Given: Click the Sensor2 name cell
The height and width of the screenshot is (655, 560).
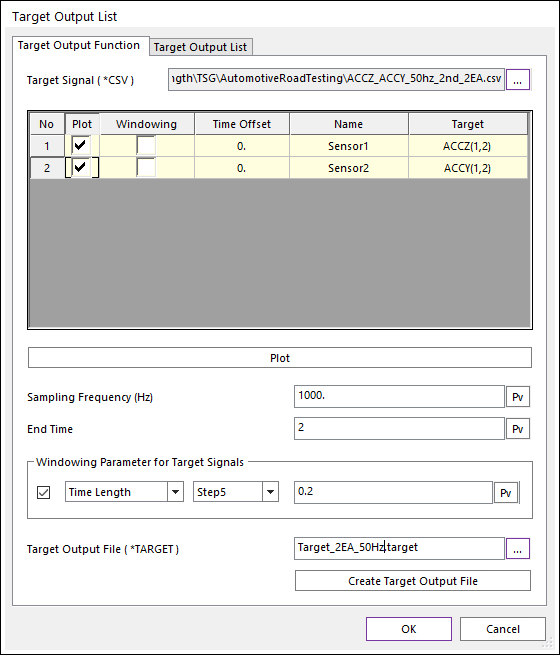Looking at the screenshot, I should (348, 168).
